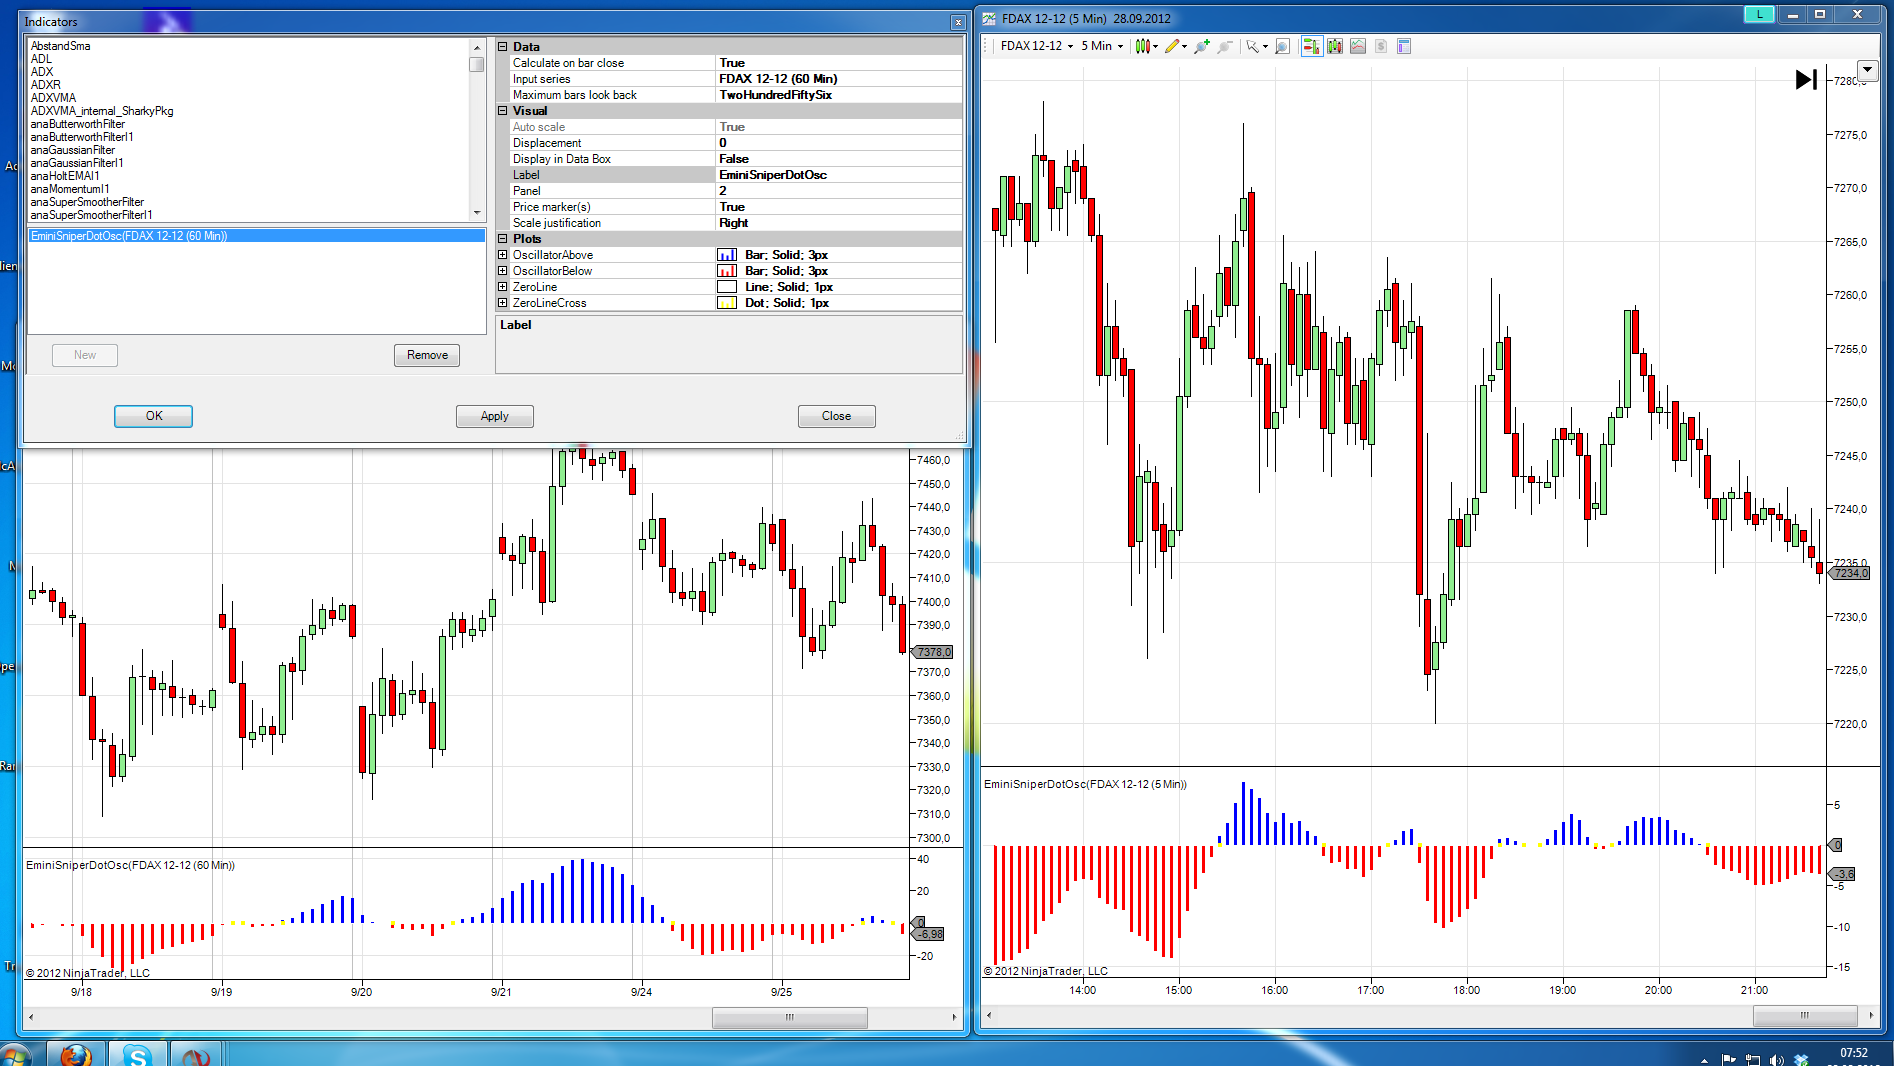Screen dimensions: 1894x1066
Task: Click the Maximum bars look back value
Action: [839, 95]
